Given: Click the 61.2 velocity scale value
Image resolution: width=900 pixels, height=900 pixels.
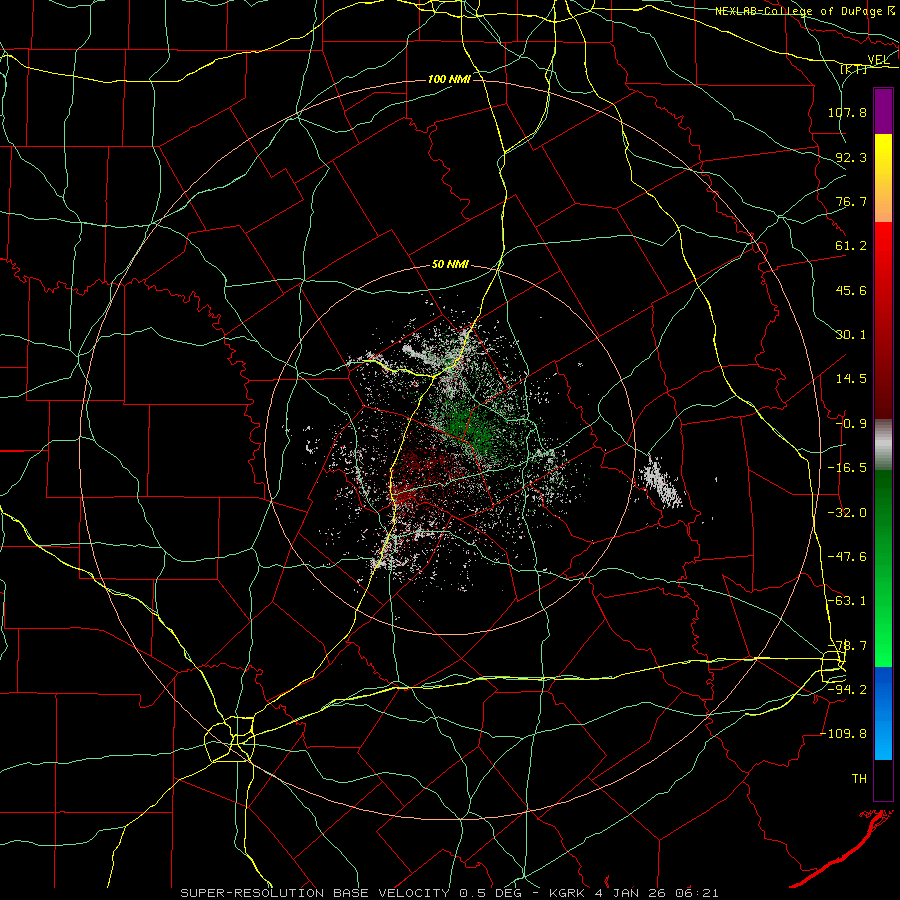Looking at the screenshot, I should point(851,246).
